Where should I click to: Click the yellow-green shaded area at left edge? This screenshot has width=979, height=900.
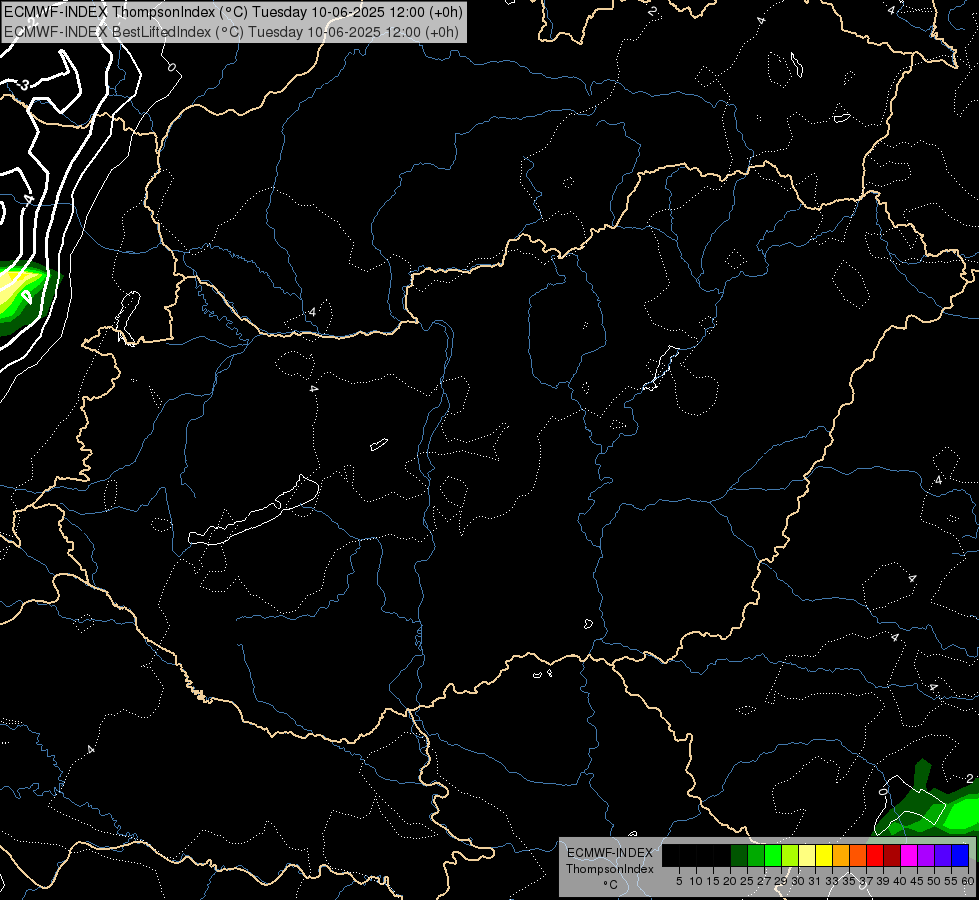click(22, 297)
